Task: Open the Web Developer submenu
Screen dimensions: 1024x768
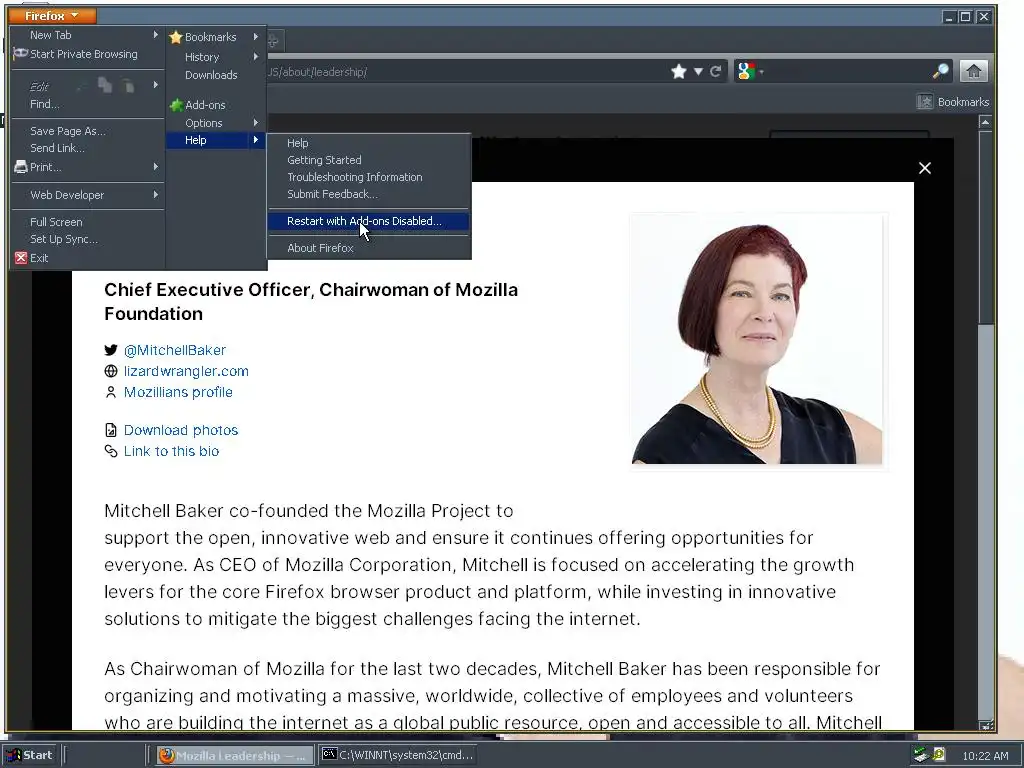Action: tap(67, 195)
